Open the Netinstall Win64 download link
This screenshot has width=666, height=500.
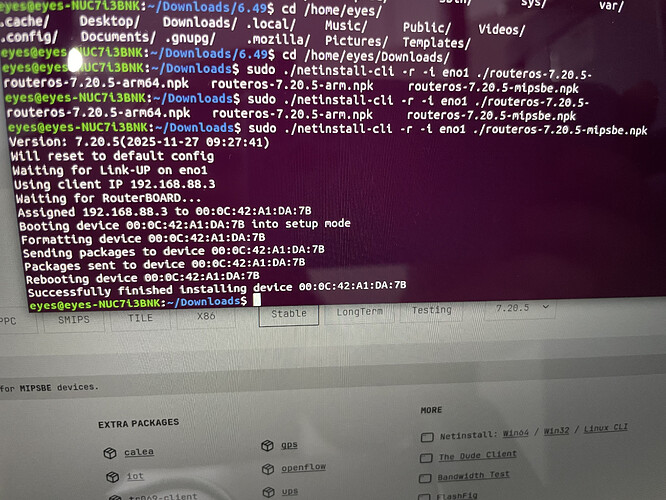click(x=516, y=433)
